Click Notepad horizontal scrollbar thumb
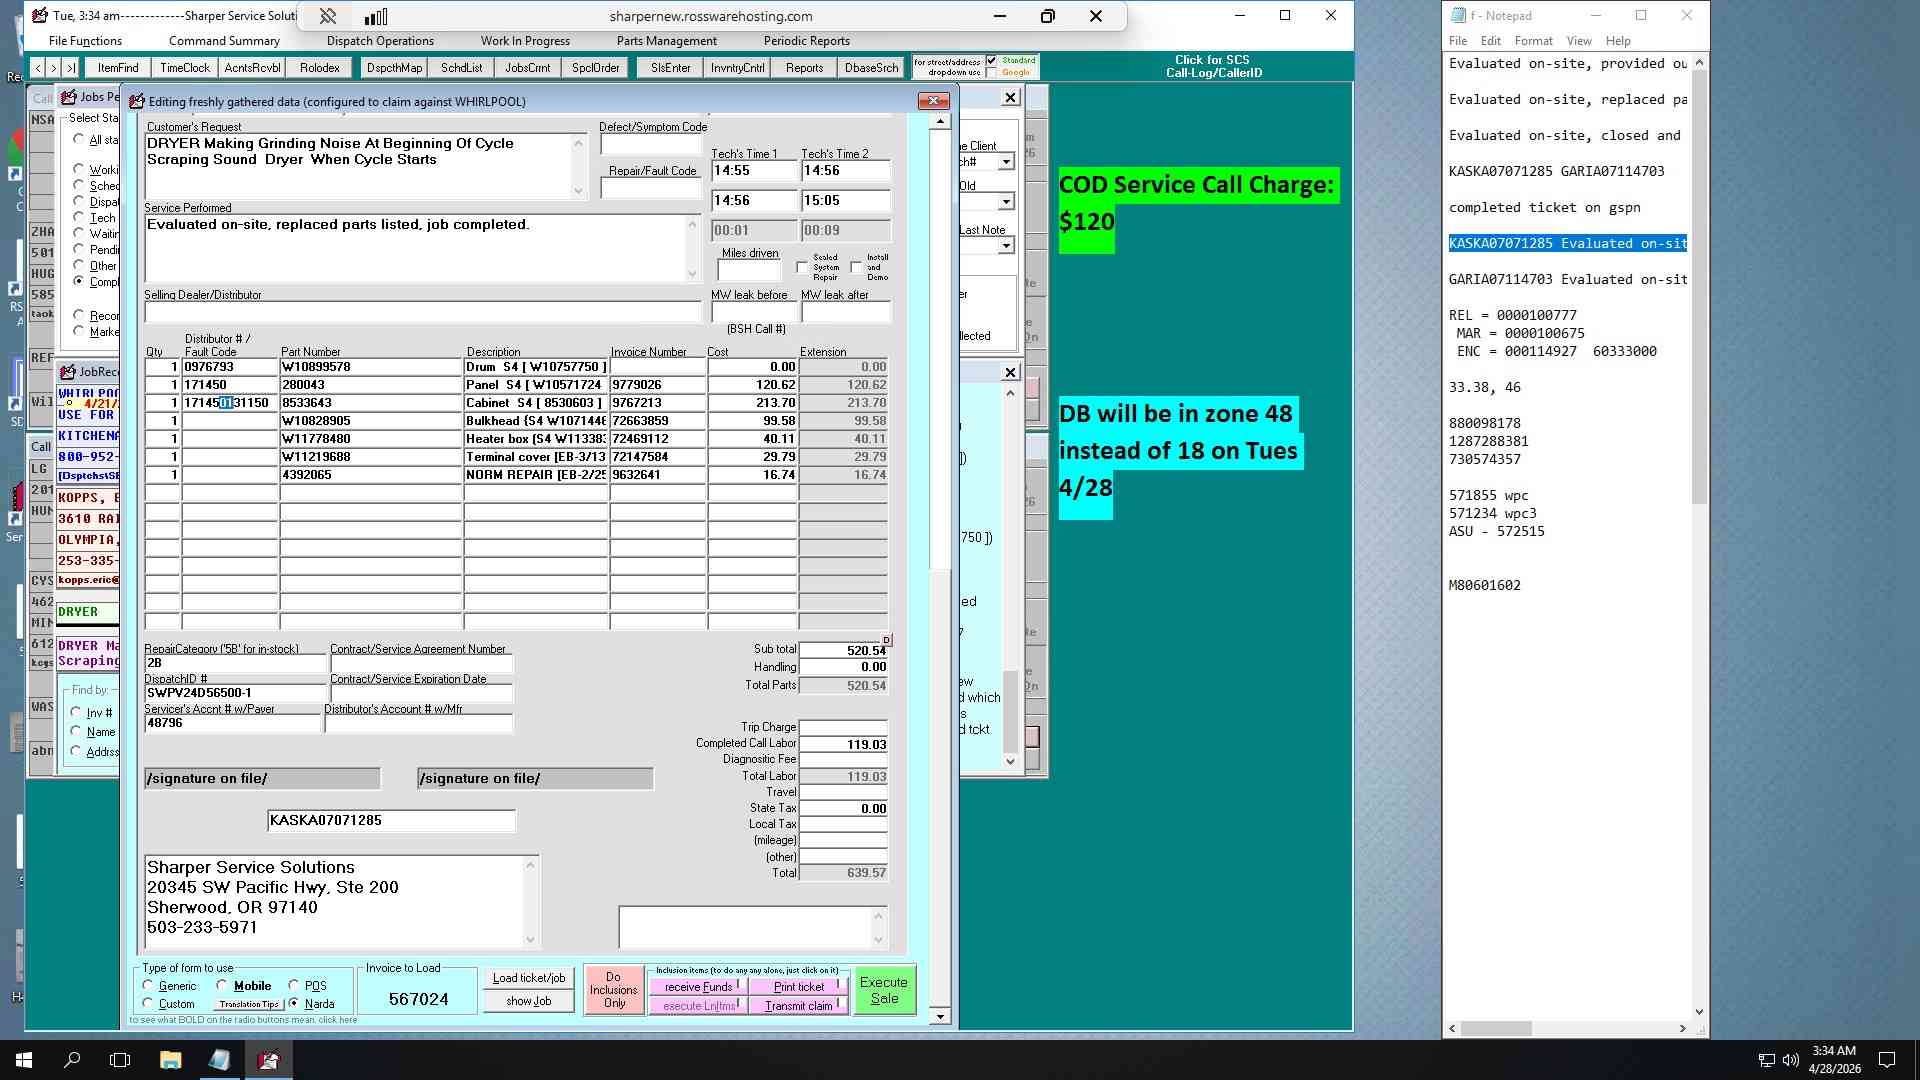Image resolution: width=1920 pixels, height=1080 pixels. coord(1496,1028)
